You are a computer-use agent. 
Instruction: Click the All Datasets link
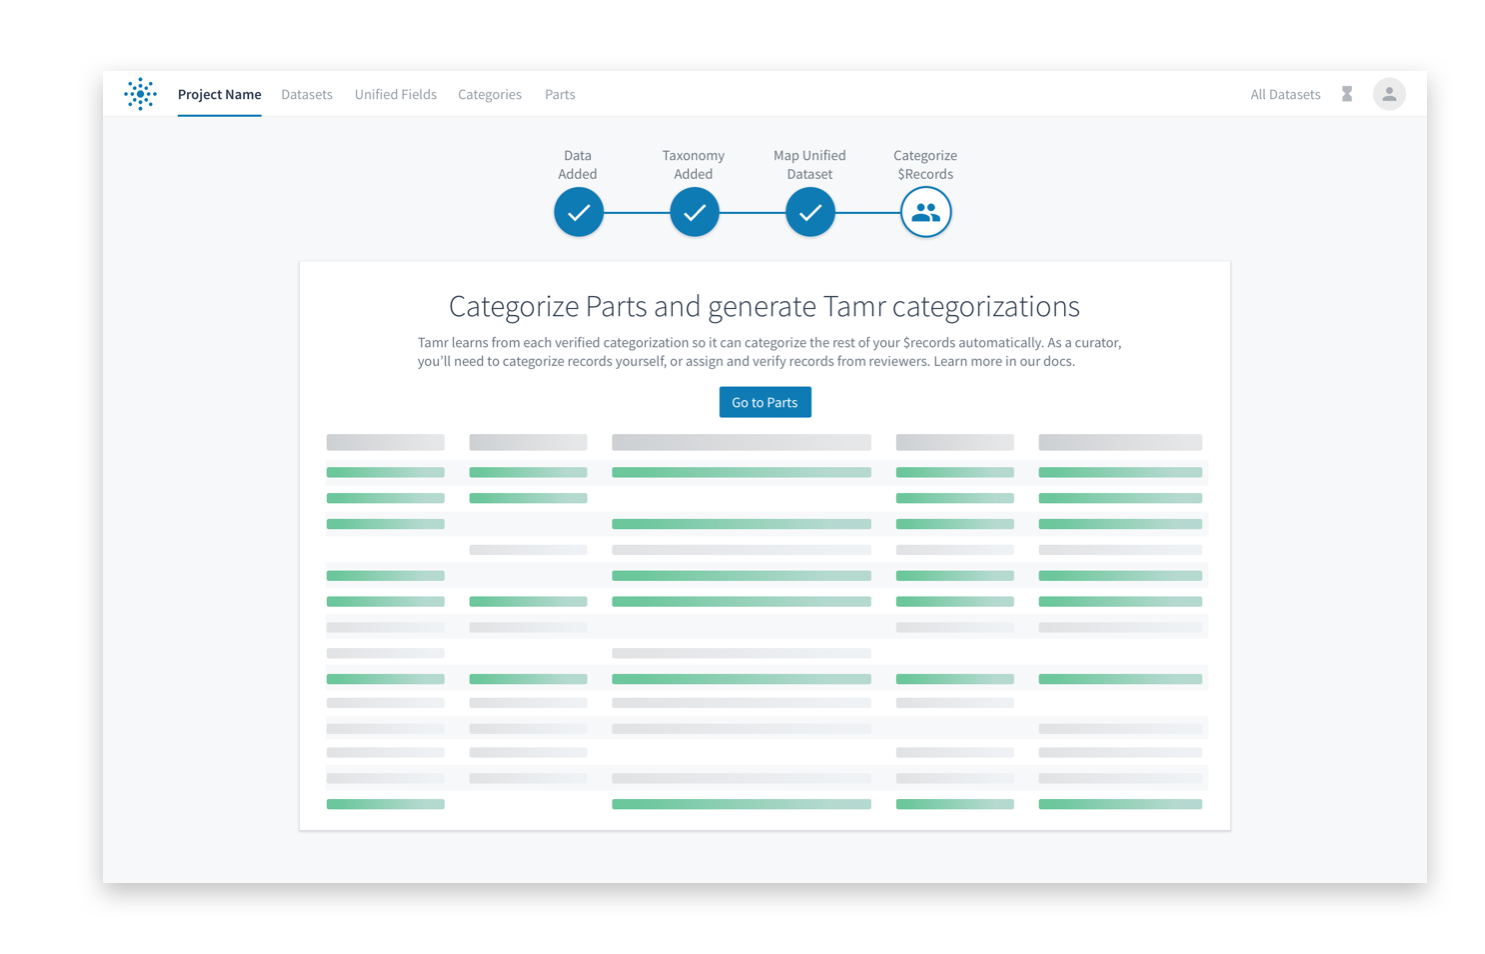pyautogui.click(x=1285, y=94)
